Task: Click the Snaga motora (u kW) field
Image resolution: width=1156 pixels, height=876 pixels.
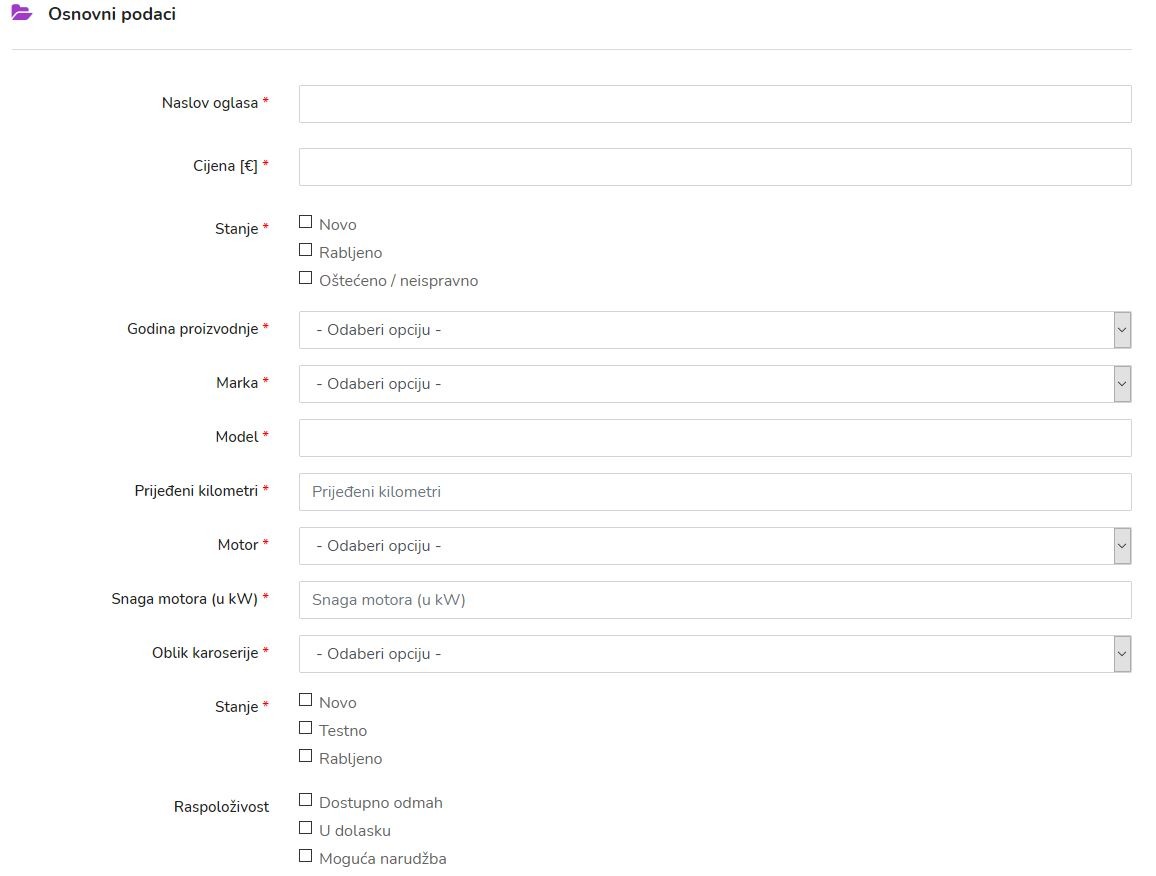Action: (714, 600)
